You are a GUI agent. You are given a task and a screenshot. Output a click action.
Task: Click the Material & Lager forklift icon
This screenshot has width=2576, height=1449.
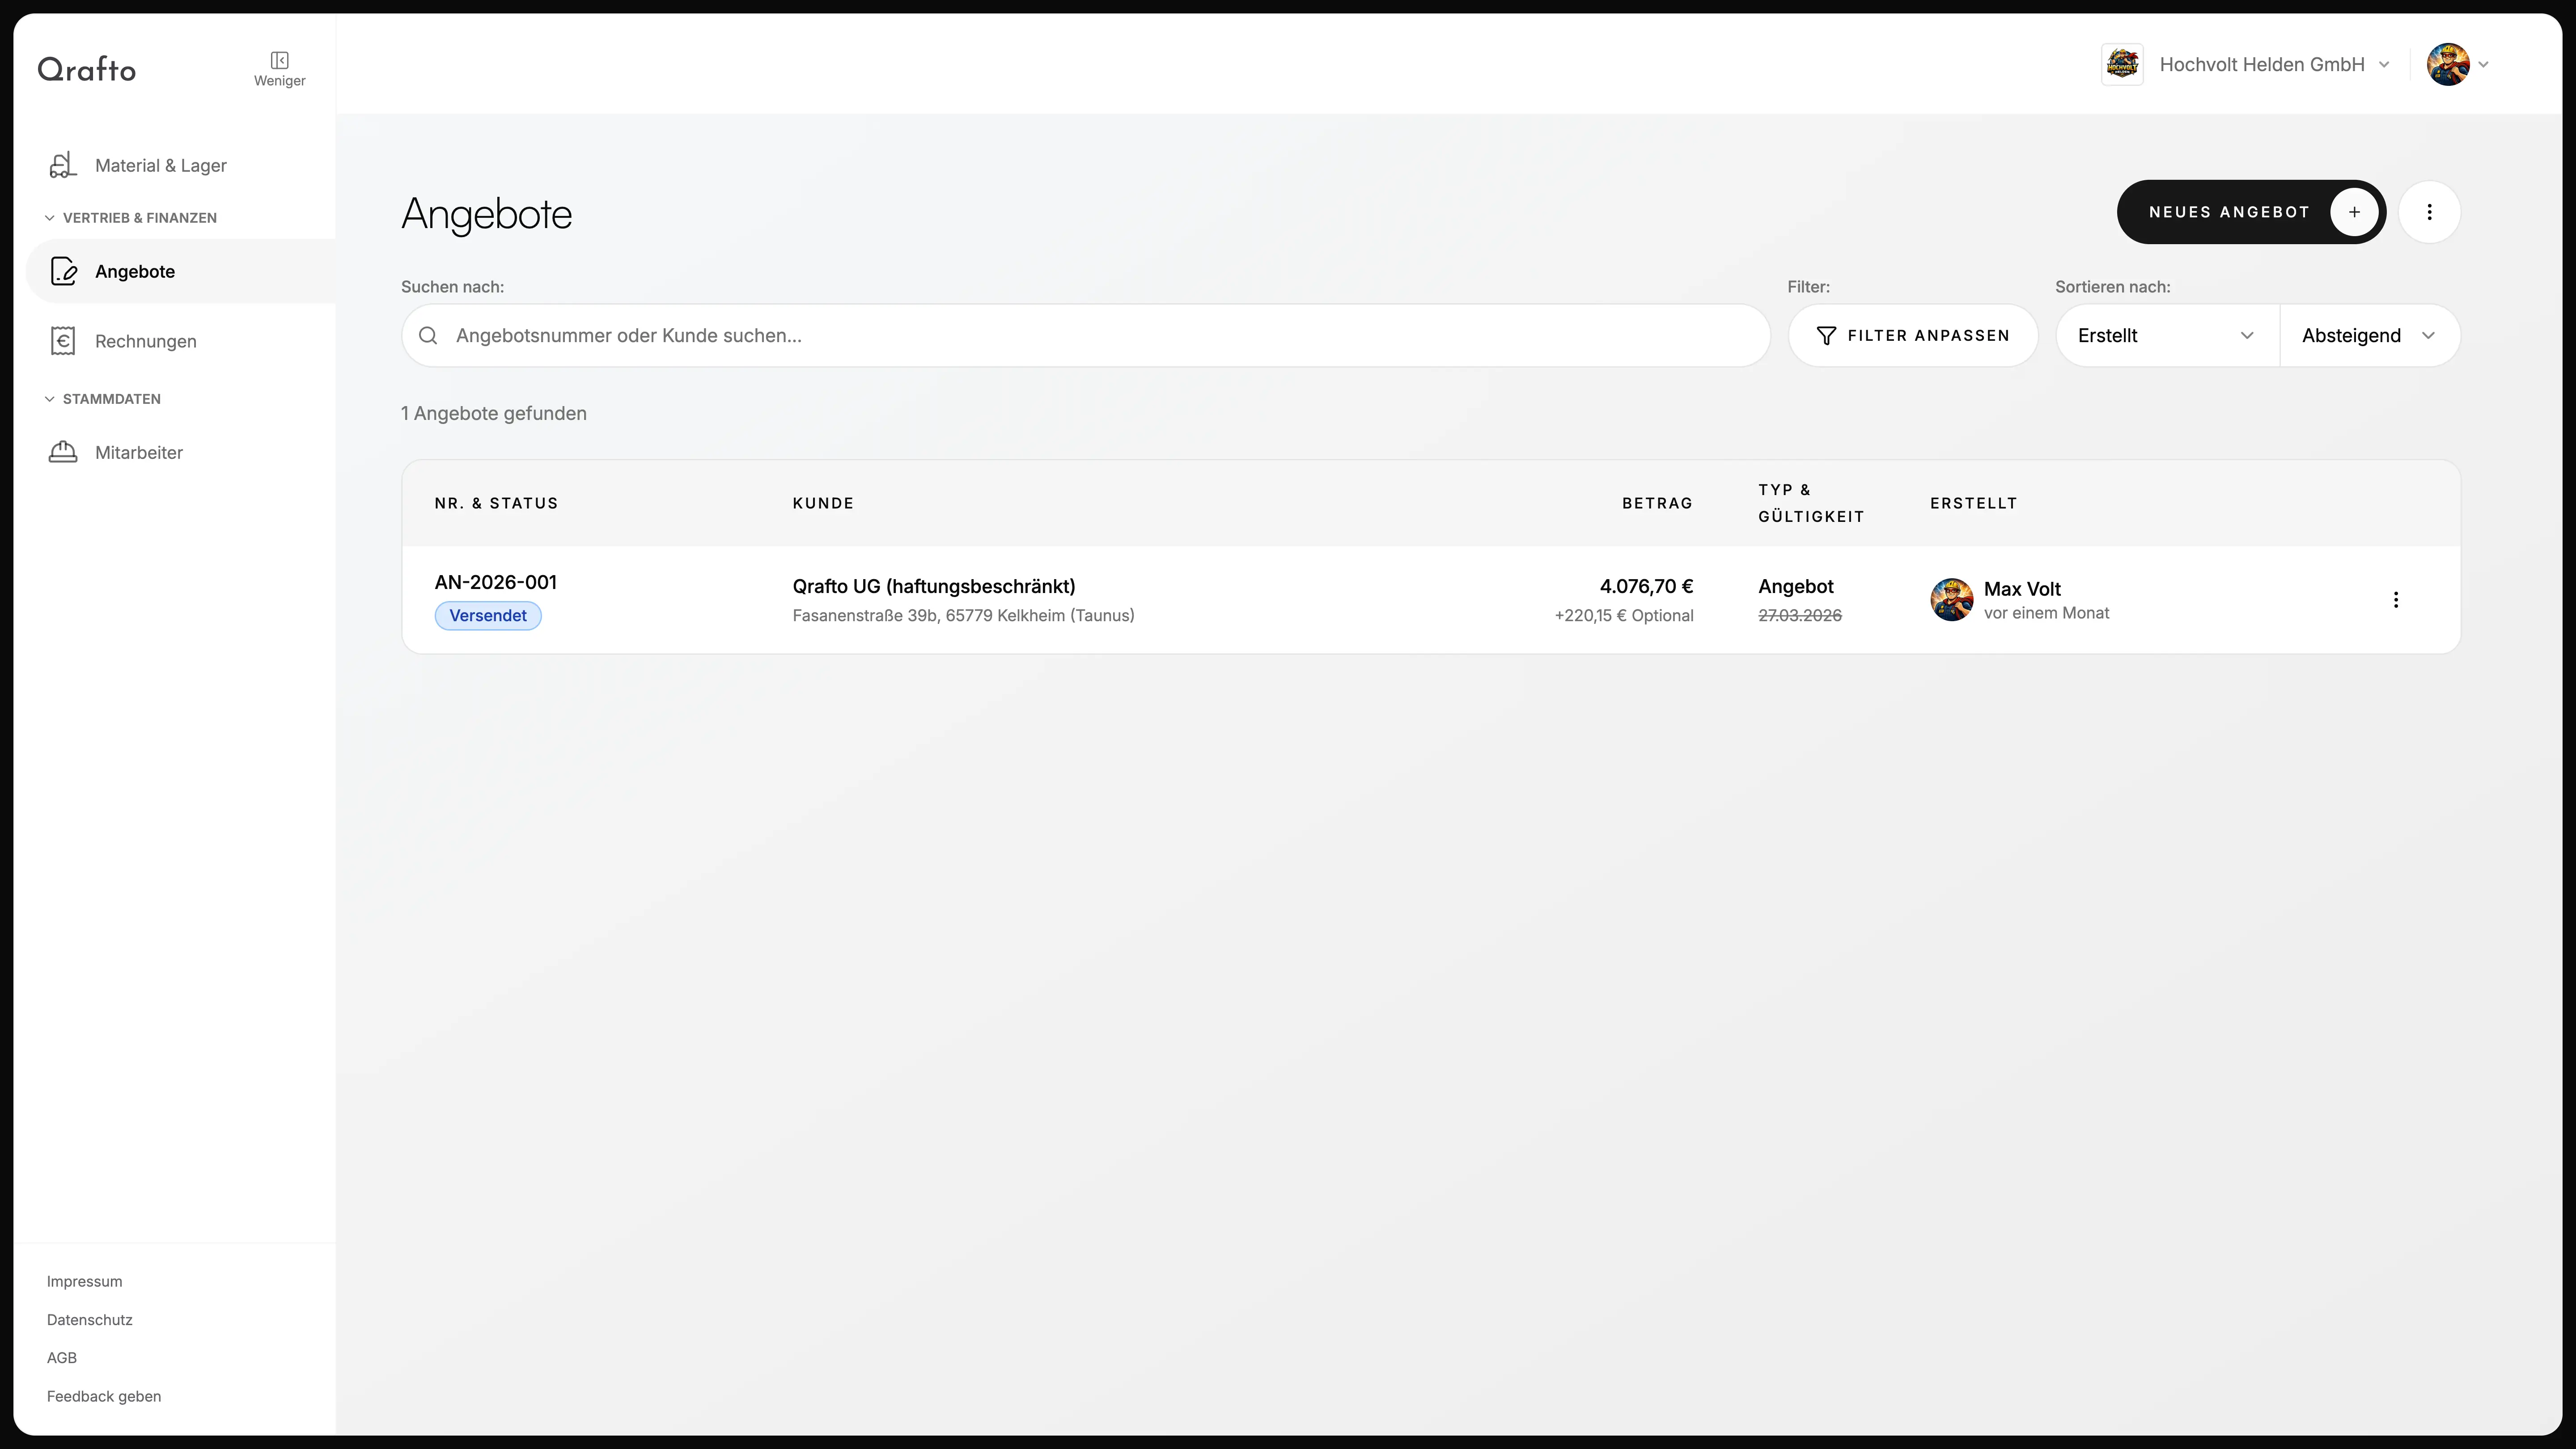(63, 165)
